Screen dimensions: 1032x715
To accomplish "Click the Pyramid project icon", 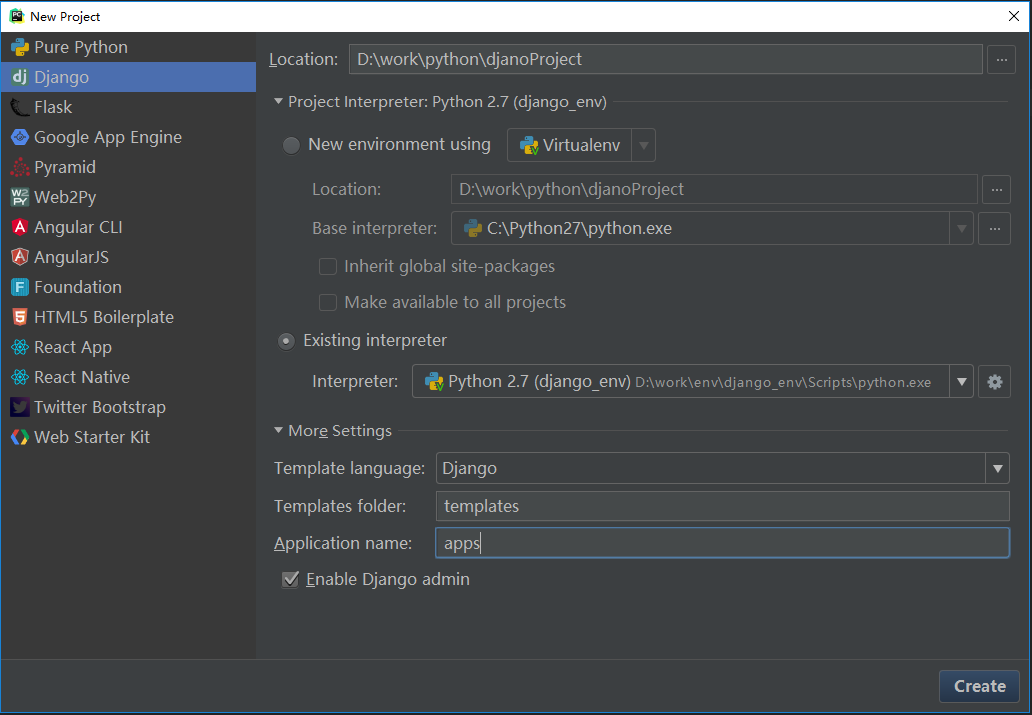I will [20, 167].
